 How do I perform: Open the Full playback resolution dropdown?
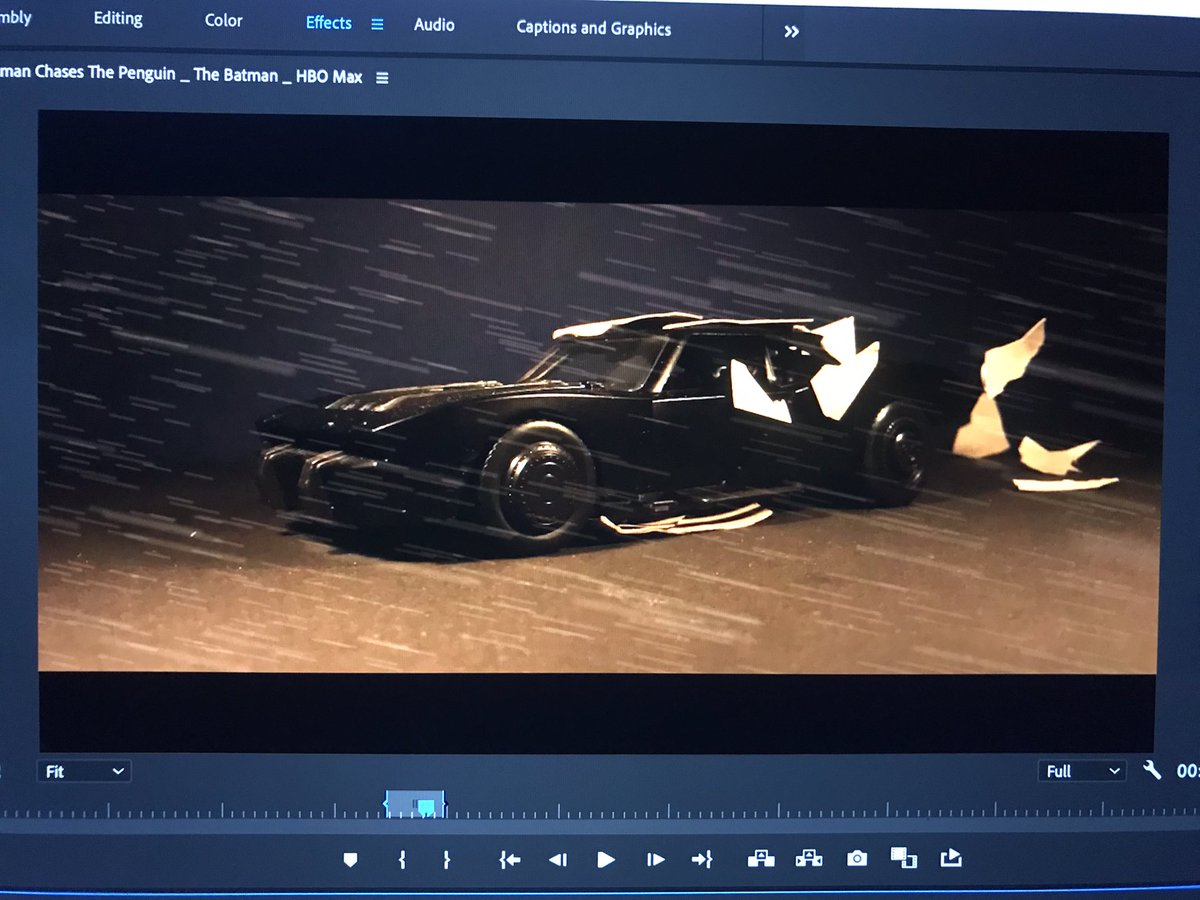[x=1084, y=771]
